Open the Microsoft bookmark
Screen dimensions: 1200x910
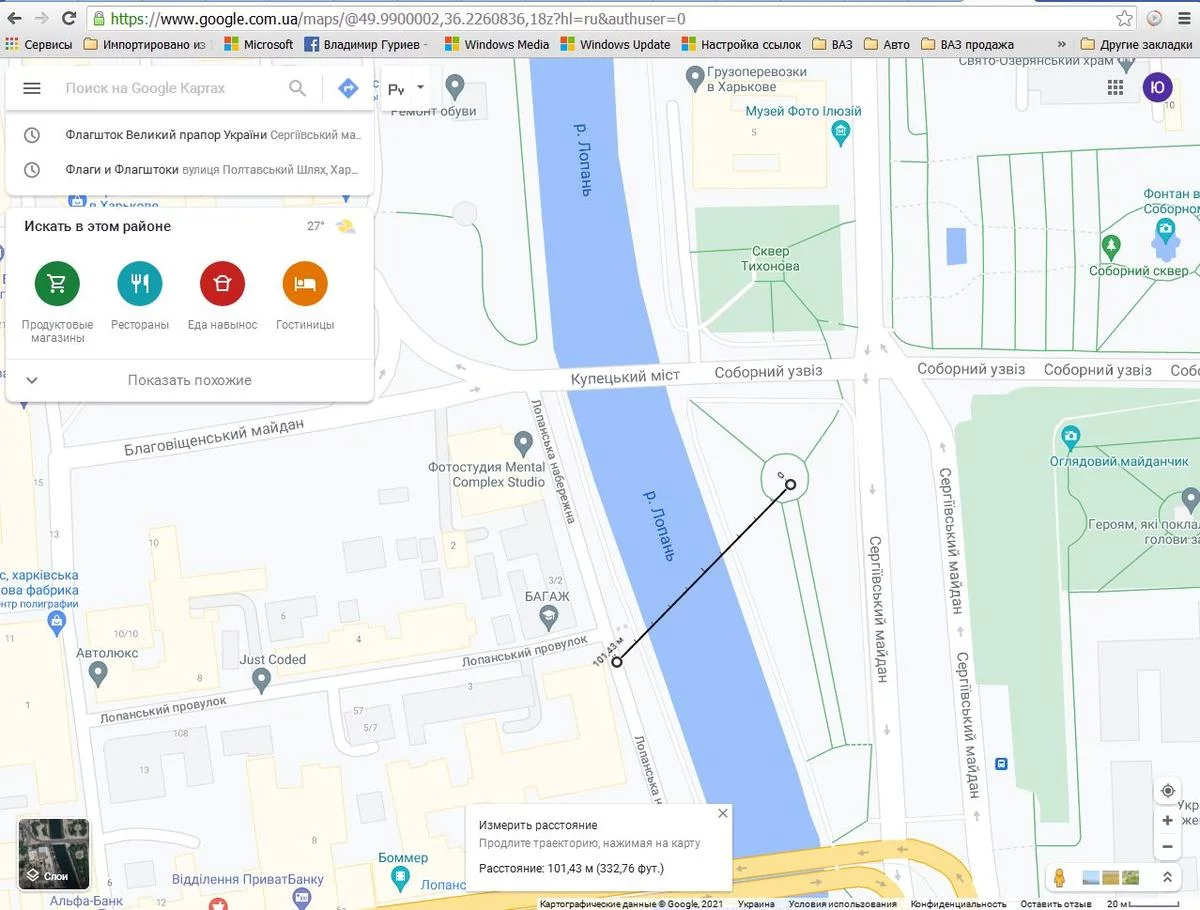point(259,44)
